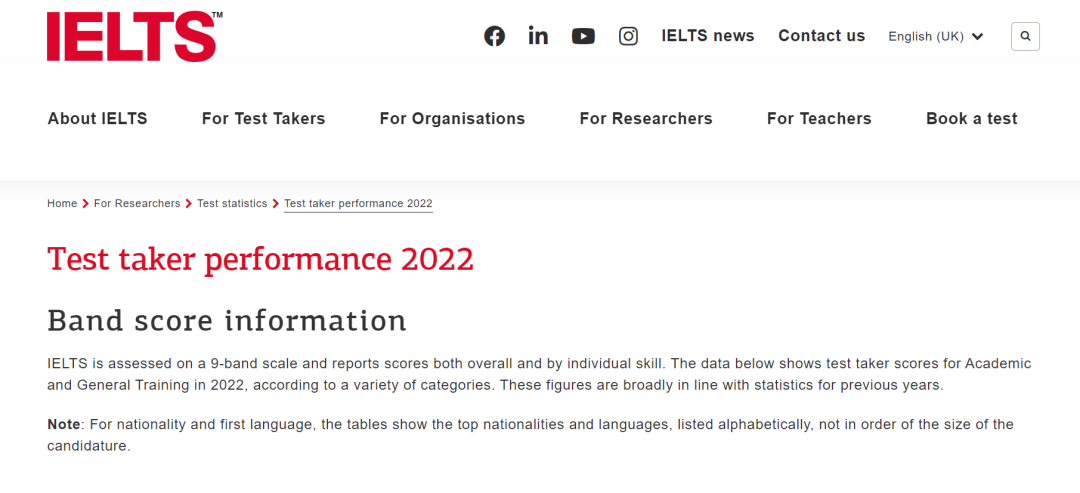Click the search magnifier button

(x=1025, y=36)
